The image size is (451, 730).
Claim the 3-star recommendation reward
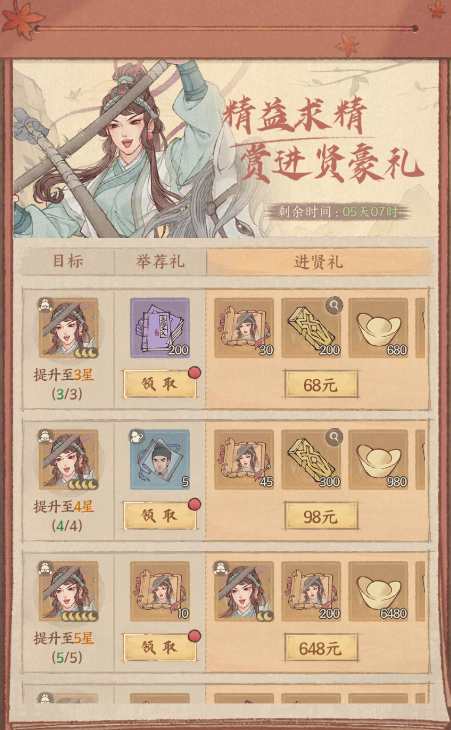click(160, 384)
